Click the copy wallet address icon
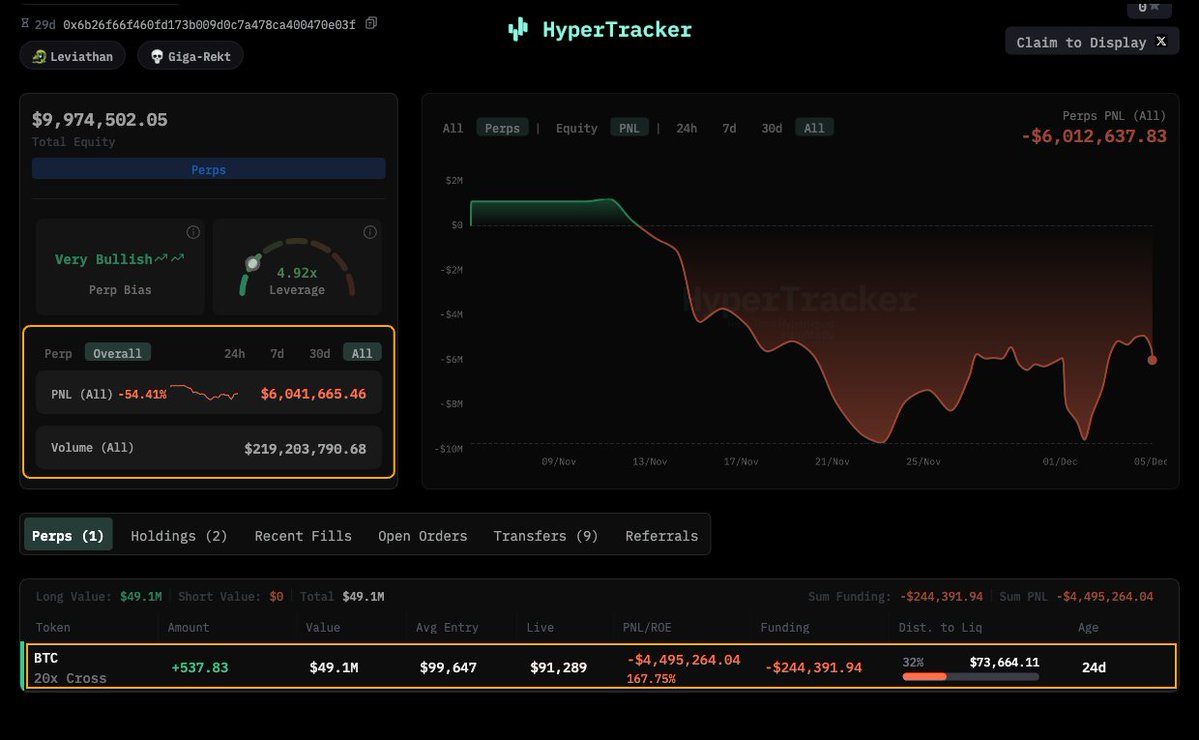Image resolution: width=1199 pixels, height=740 pixels. [372, 23]
